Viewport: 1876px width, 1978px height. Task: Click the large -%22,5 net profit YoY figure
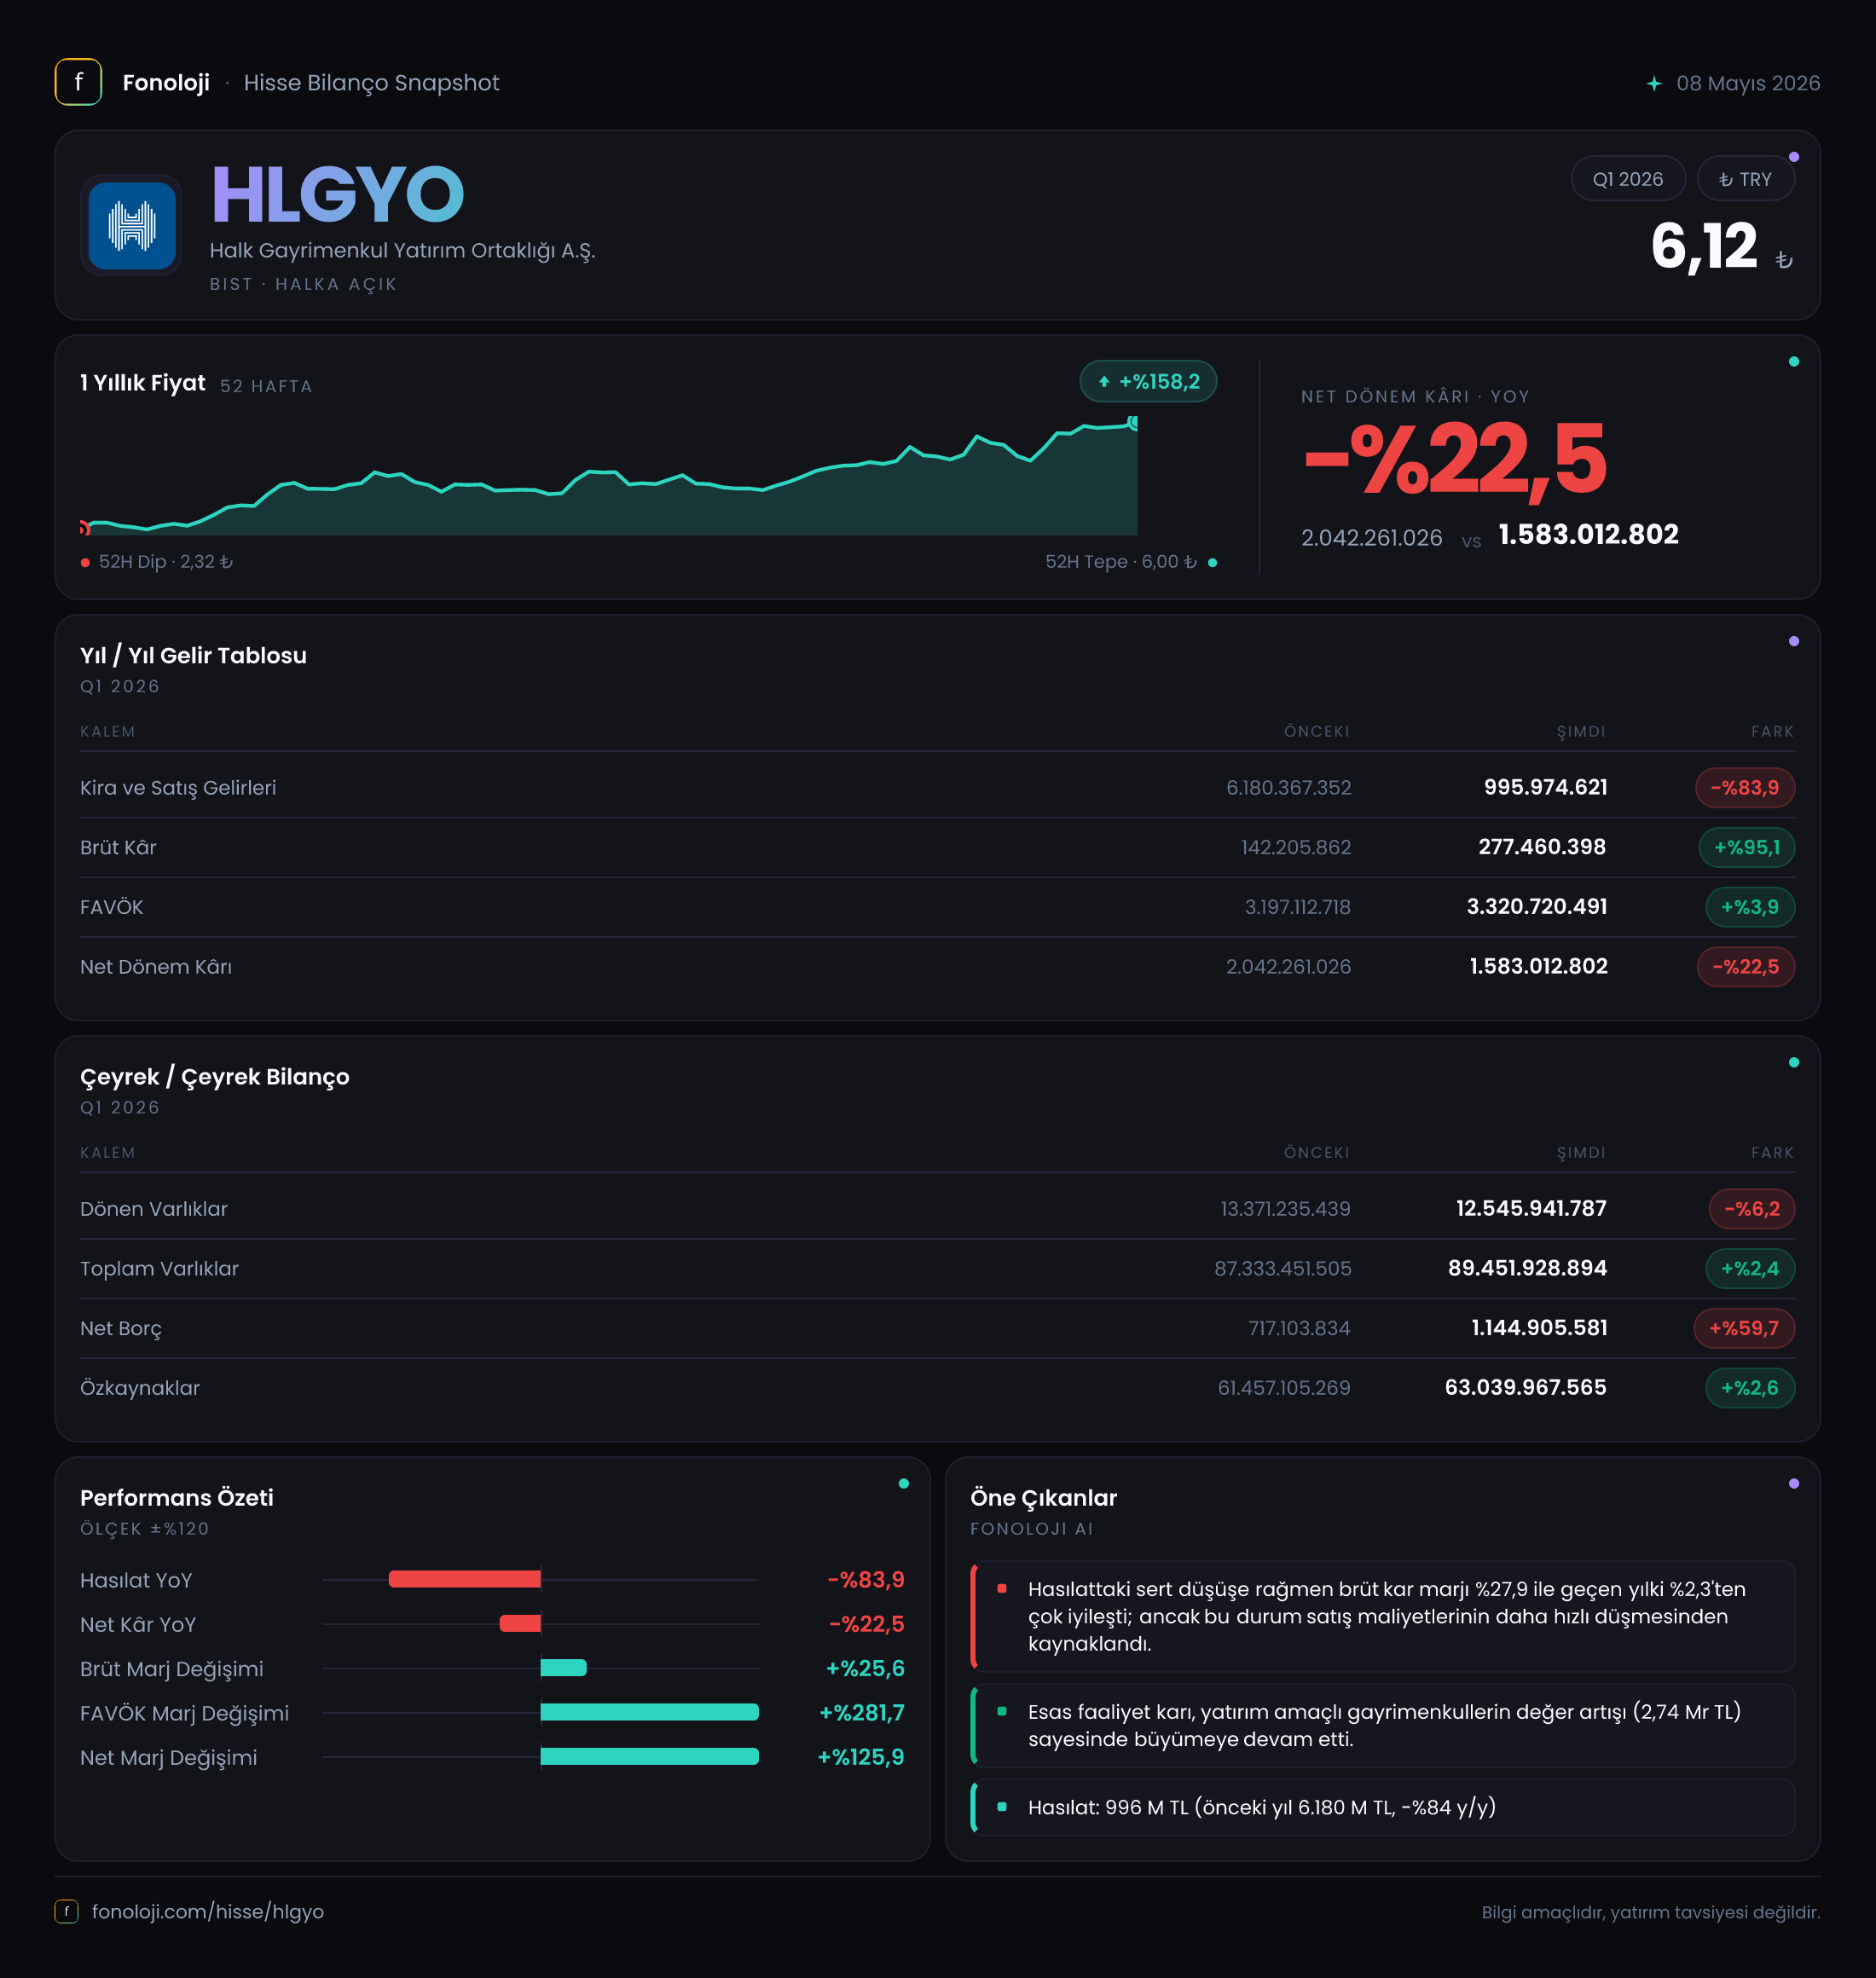1455,459
